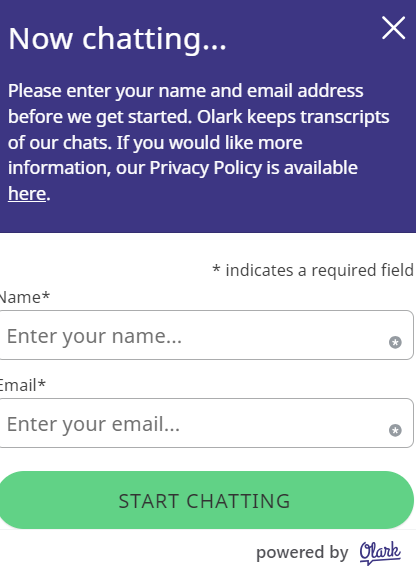The height and width of the screenshot is (566, 416).
Task: Open the Olark logo link
Action: pyautogui.click(x=380, y=553)
